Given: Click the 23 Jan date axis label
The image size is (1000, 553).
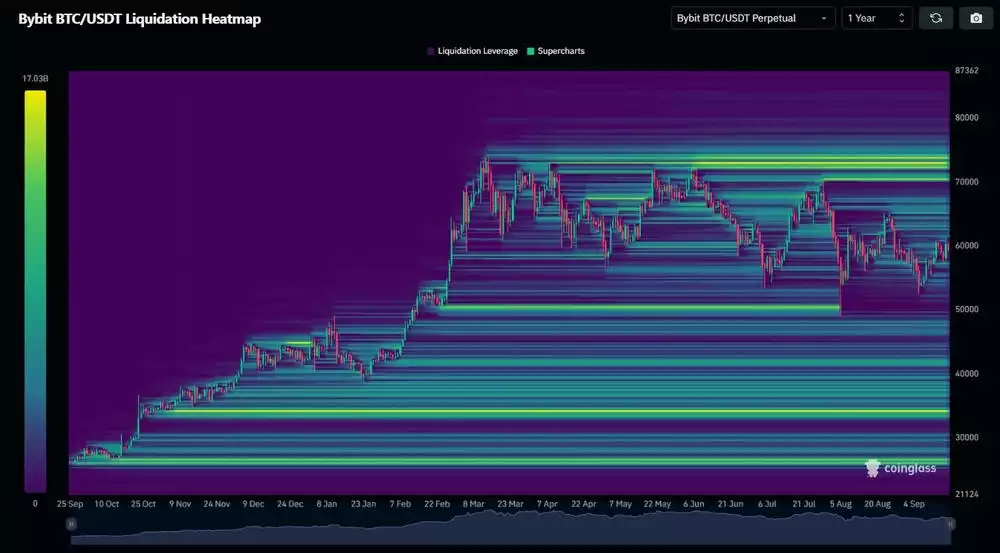Looking at the screenshot, I should [364, 504].
